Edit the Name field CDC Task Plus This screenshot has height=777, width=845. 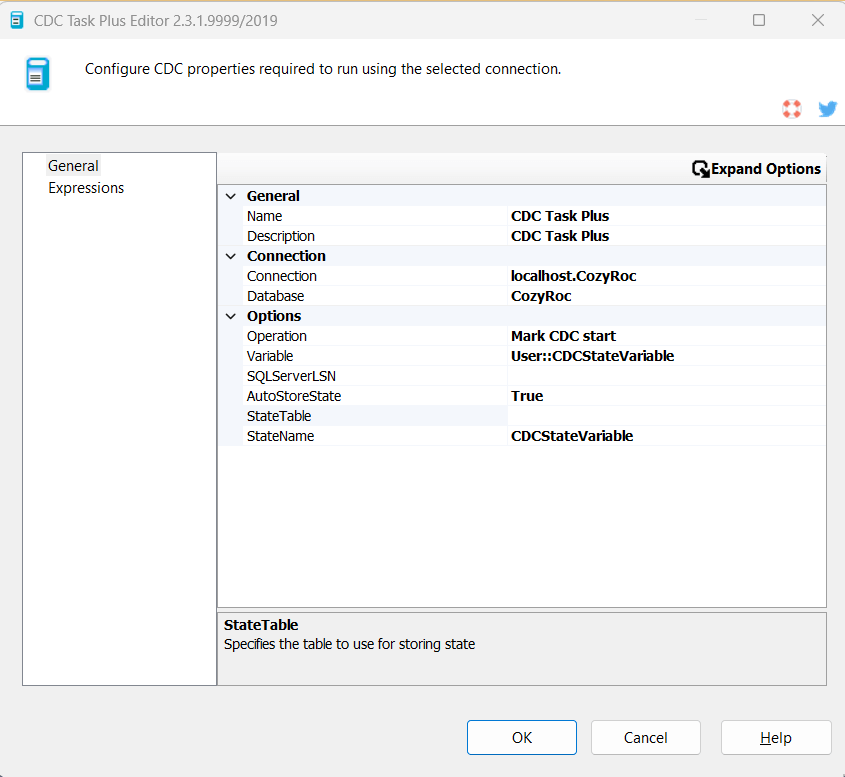pos(665,216)
